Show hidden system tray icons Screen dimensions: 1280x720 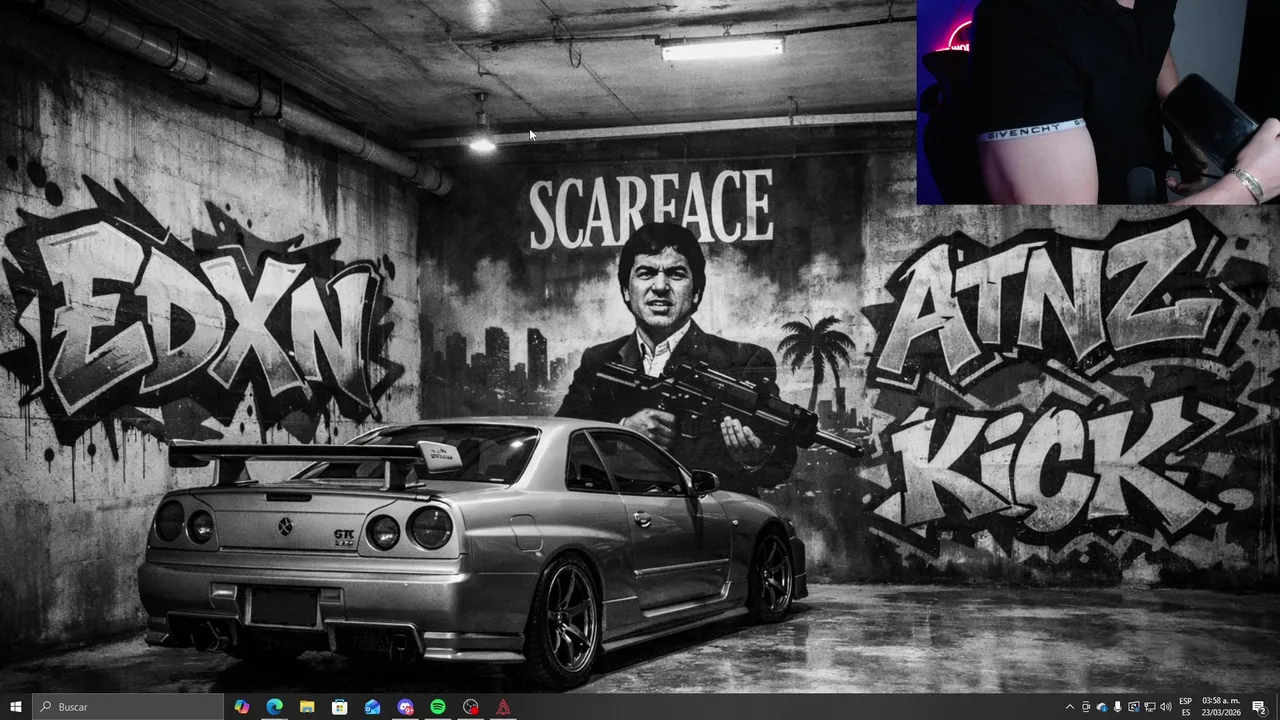1070,707
